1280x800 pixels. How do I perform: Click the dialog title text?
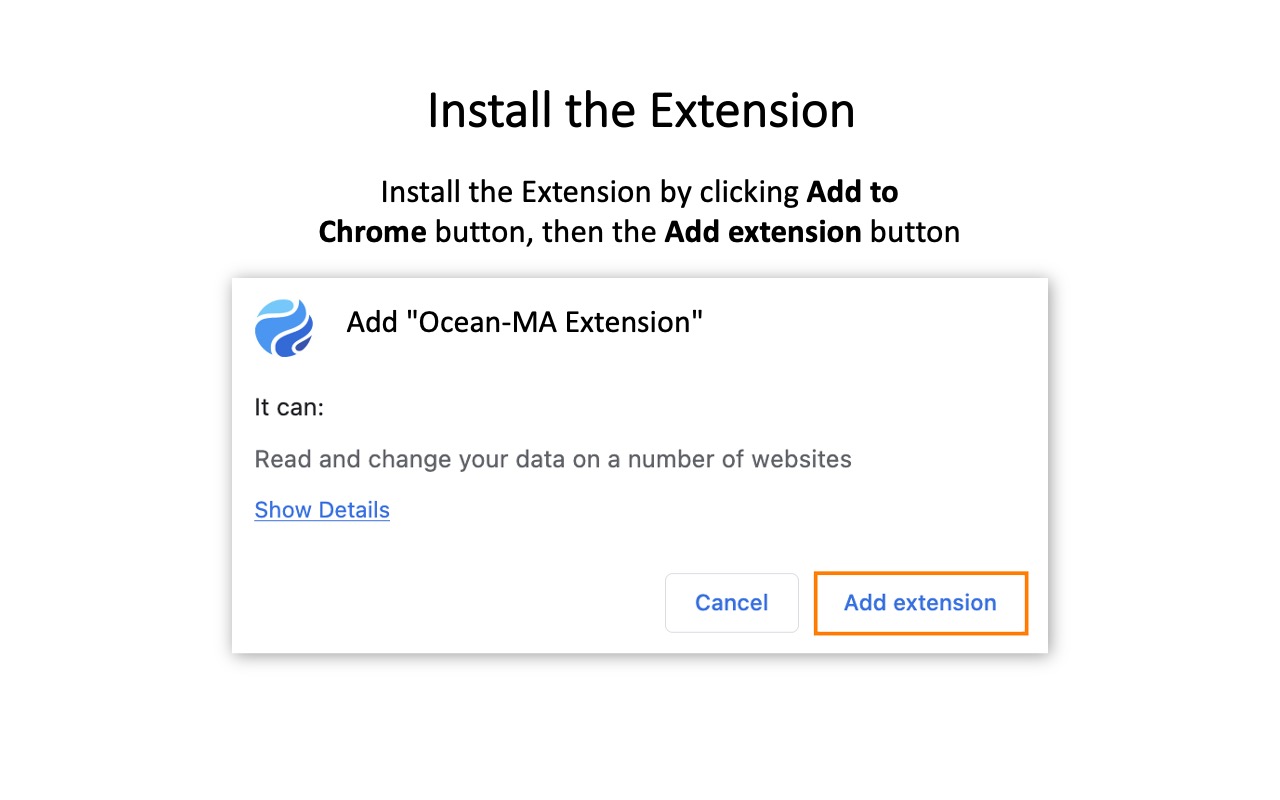[525, 322]
